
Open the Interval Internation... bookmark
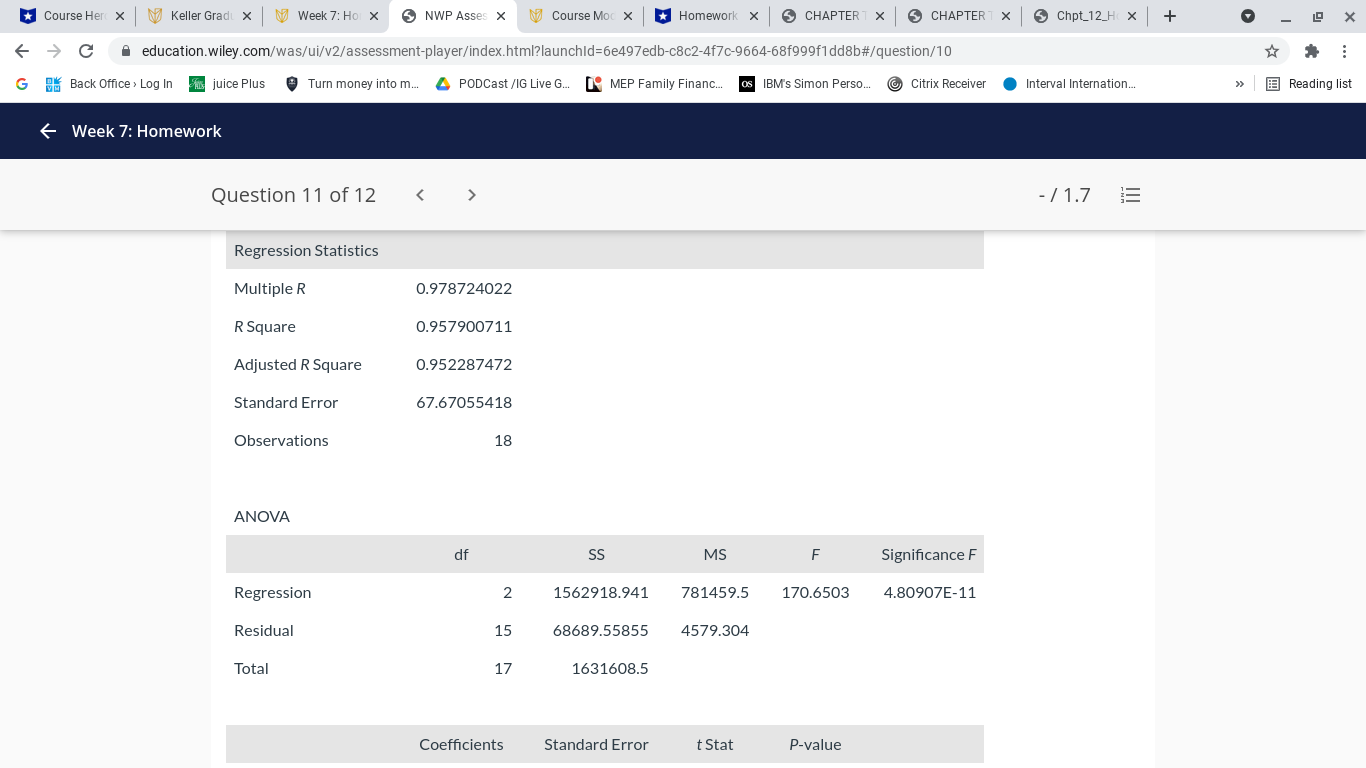1069,84
